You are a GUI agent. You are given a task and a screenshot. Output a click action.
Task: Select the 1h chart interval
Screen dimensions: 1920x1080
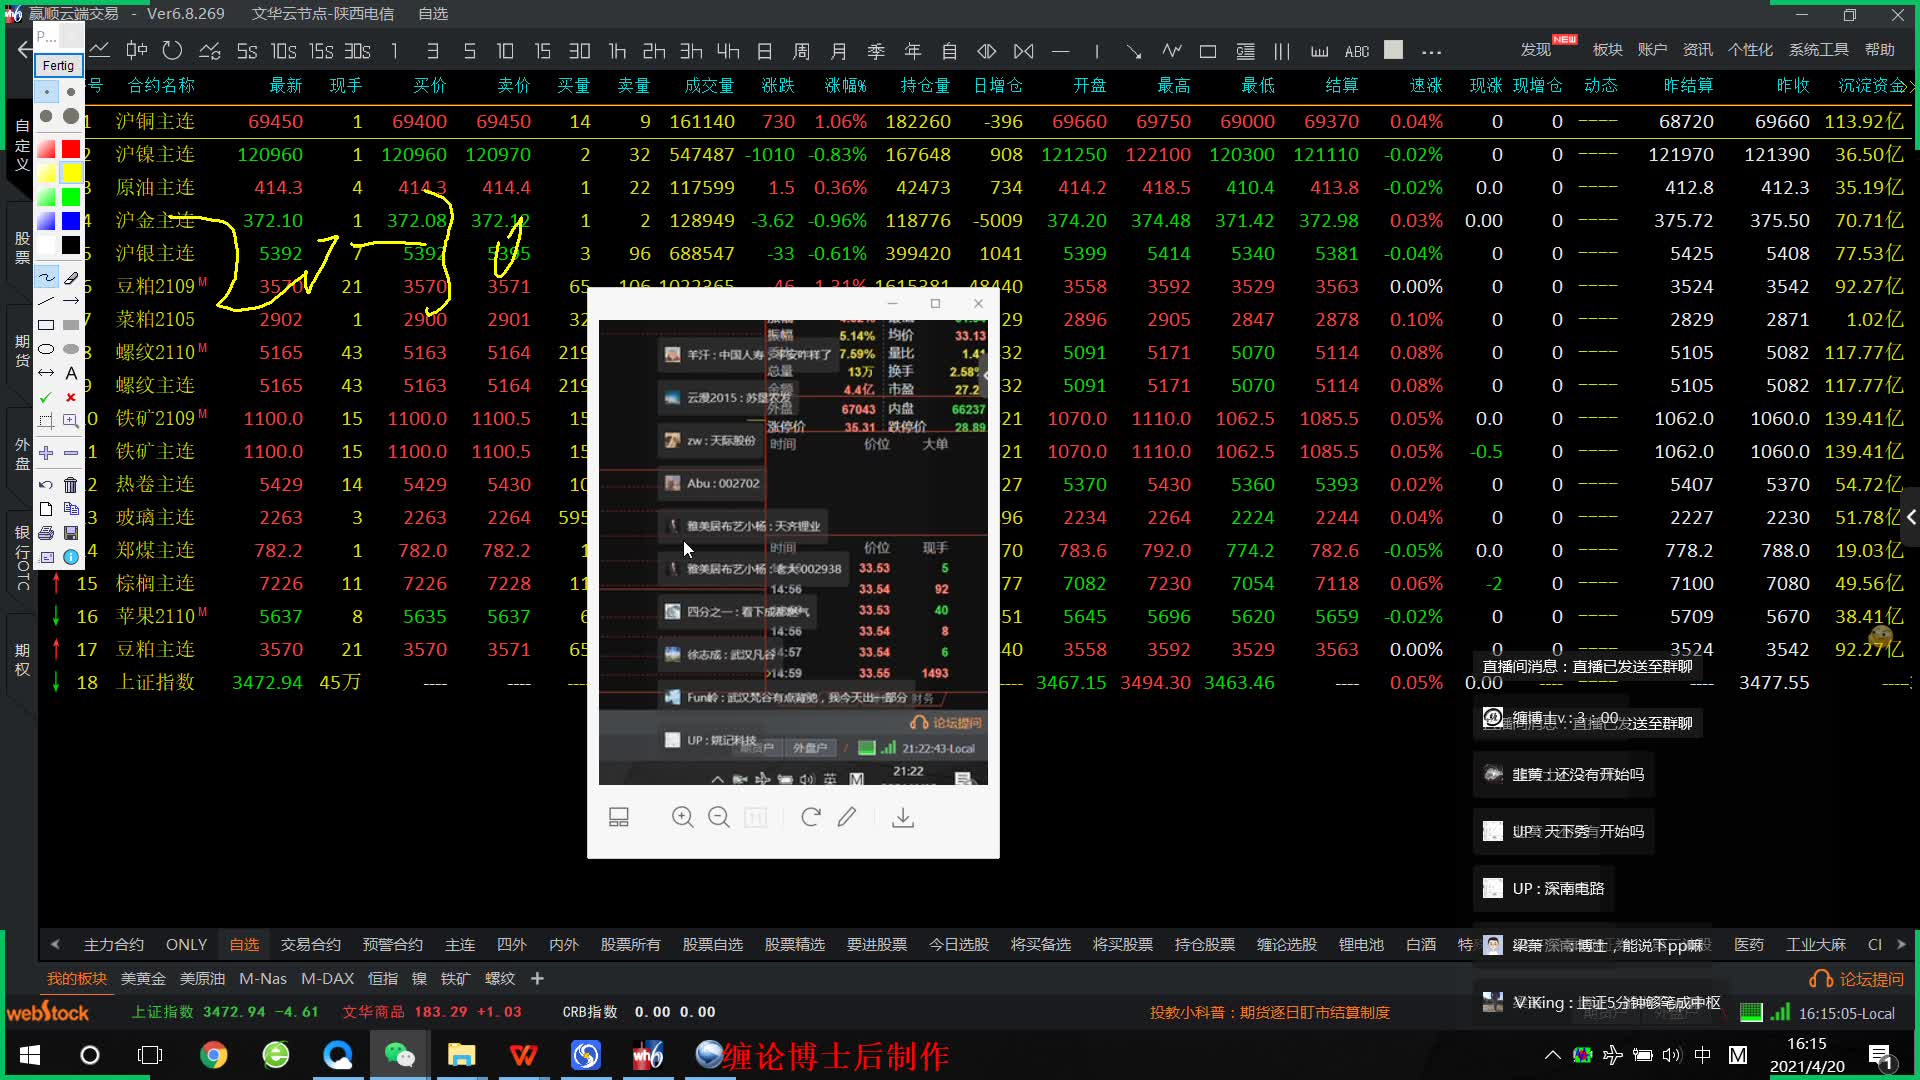pos(617,51)
